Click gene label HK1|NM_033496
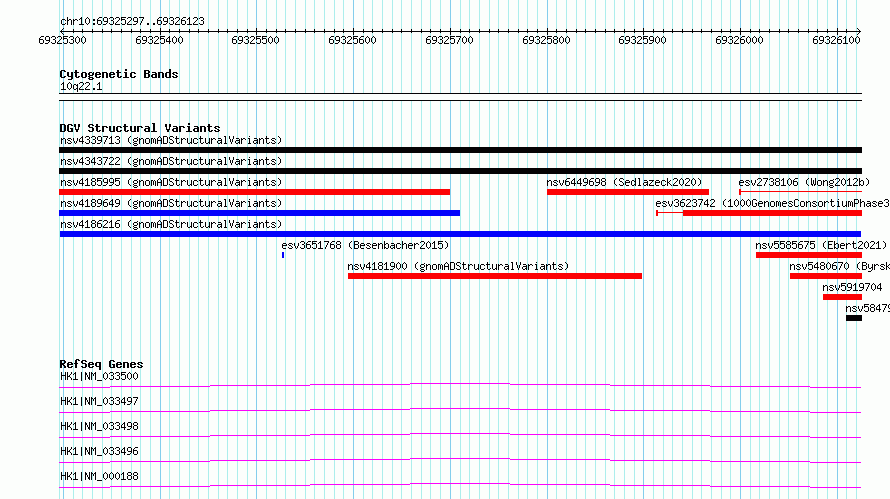The width and height of the screenshot is (890, 499). click(x=99, y=451)
